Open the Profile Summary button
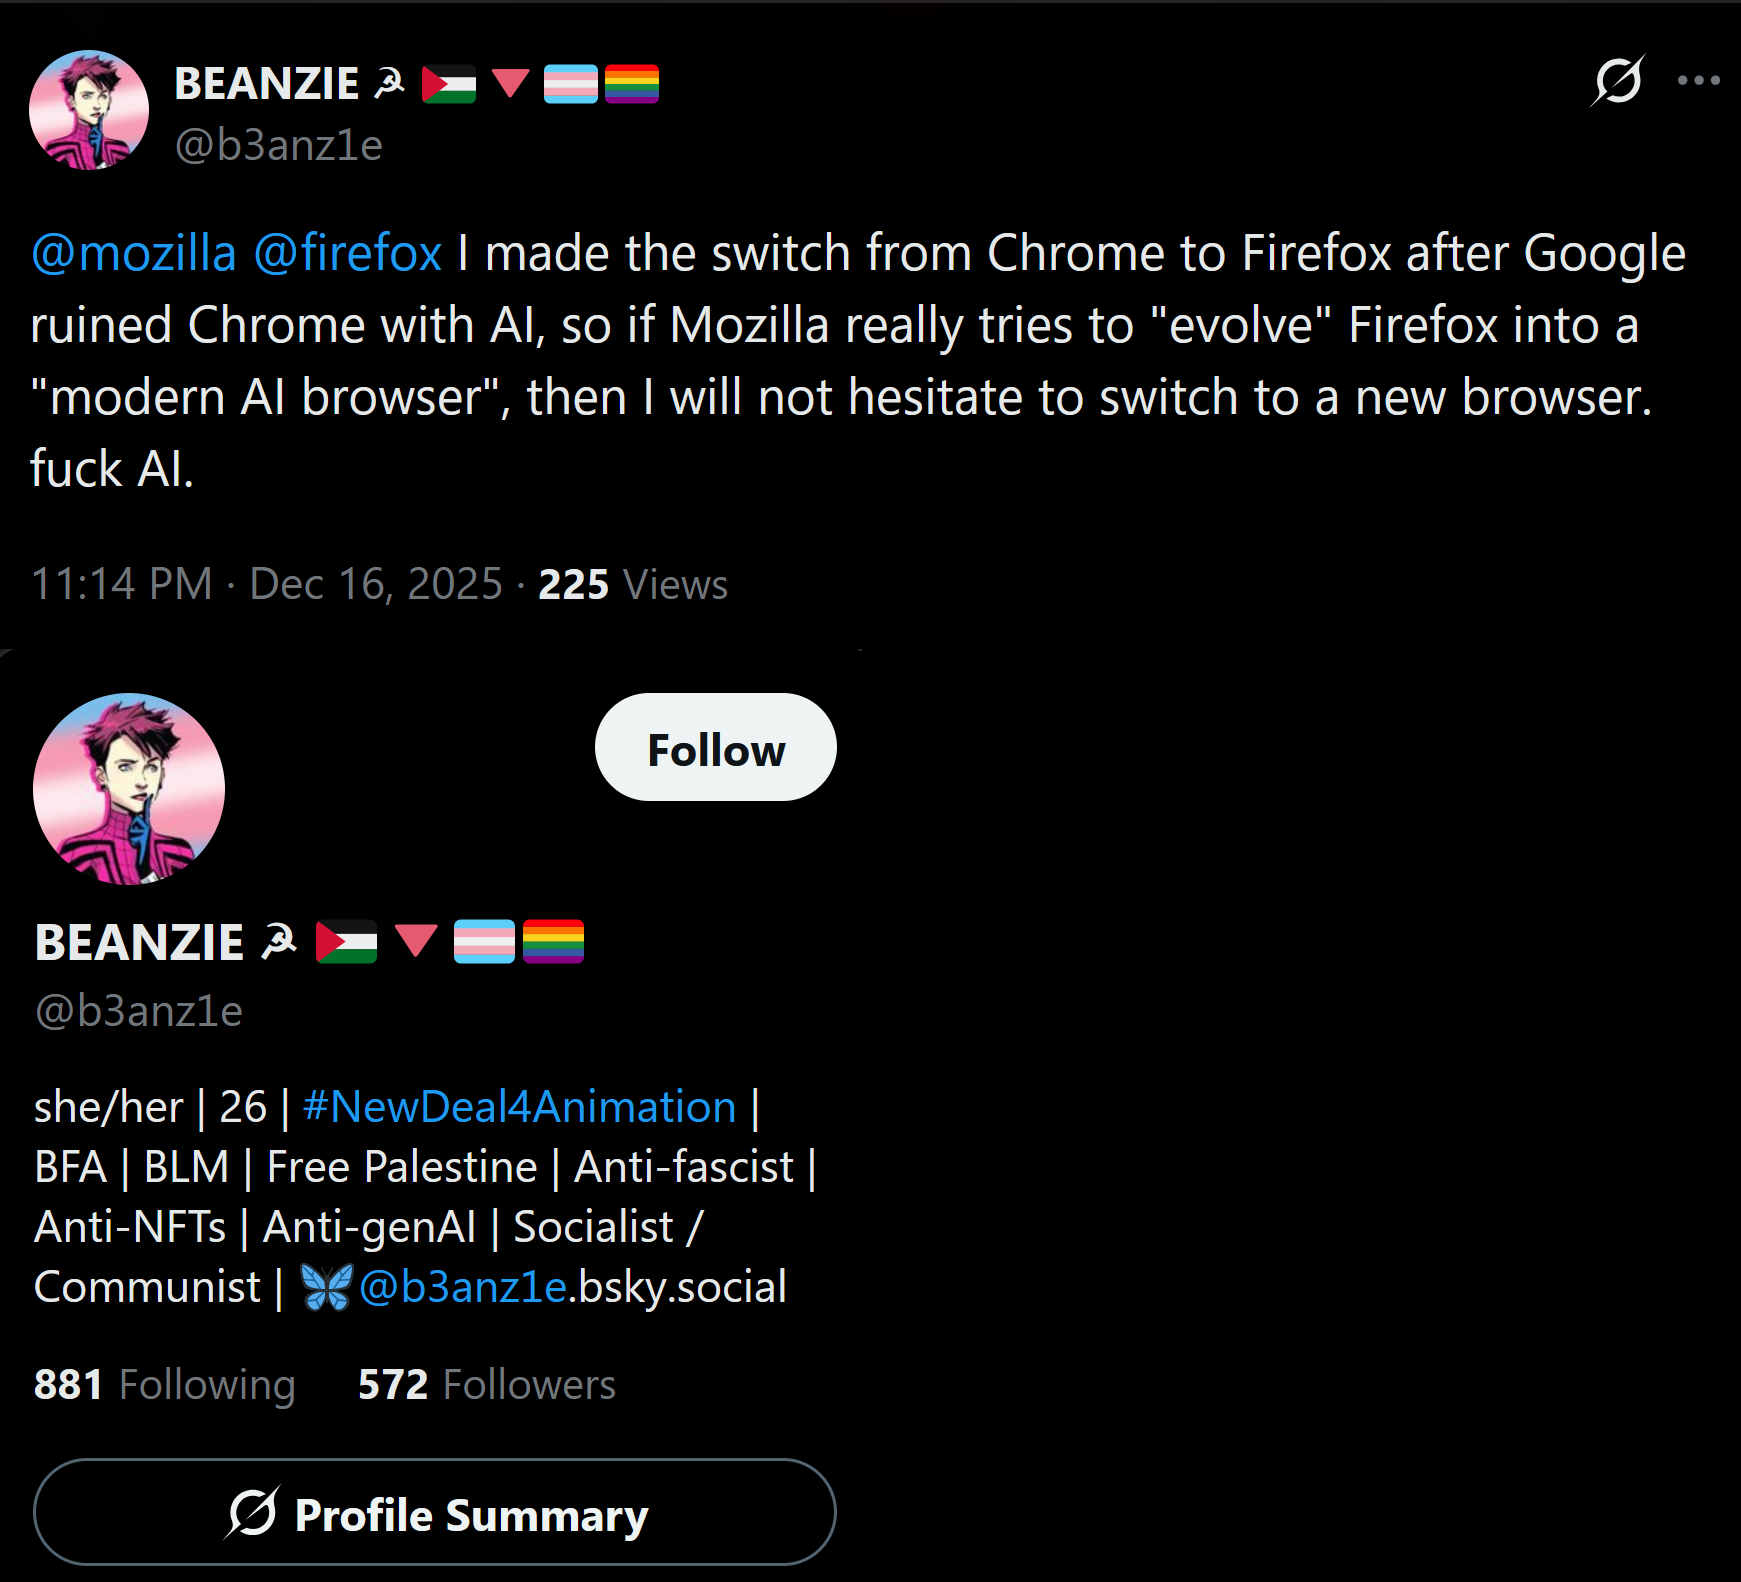Image resolution: width=1741 pixels, height=1582 pixels. click(x=435, y=1512)
